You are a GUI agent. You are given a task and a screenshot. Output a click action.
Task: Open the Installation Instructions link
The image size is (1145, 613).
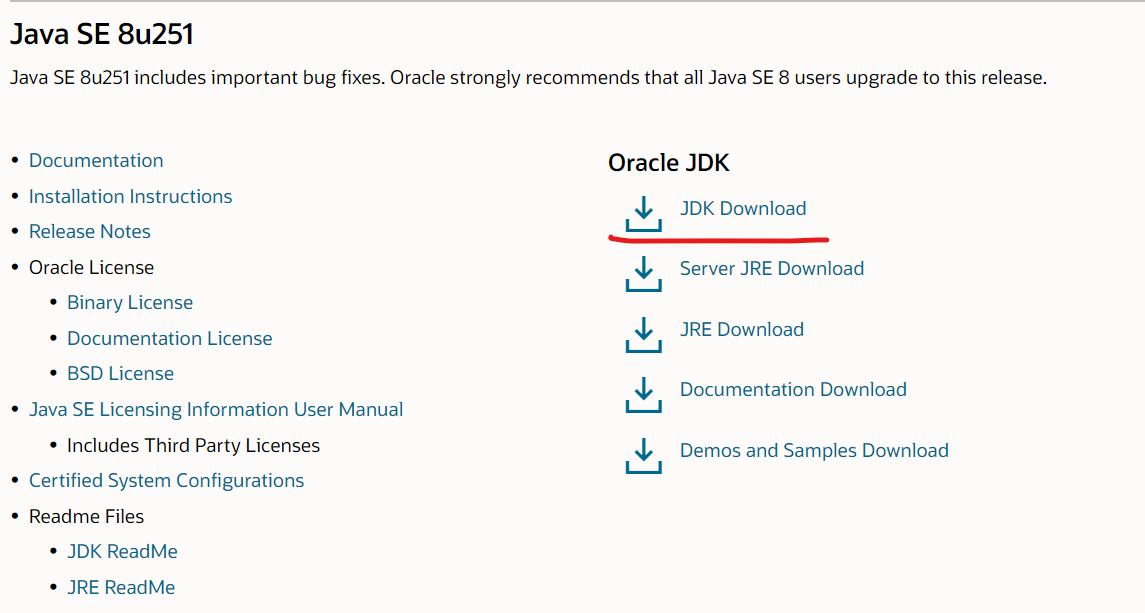pos(130,196)
